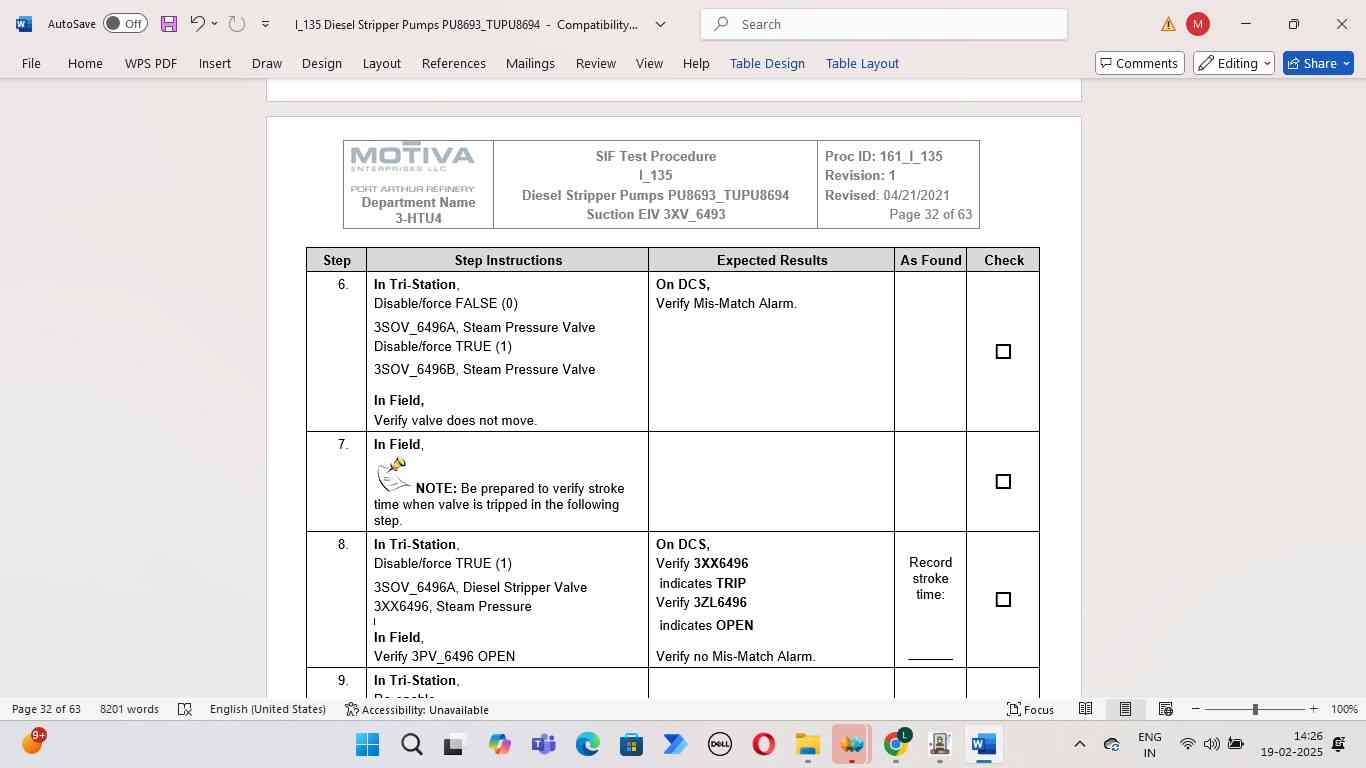Open the Customize Quick Access Toolbar dropdown
Viewport: 1366px width, 768px height.
[265, 24]
